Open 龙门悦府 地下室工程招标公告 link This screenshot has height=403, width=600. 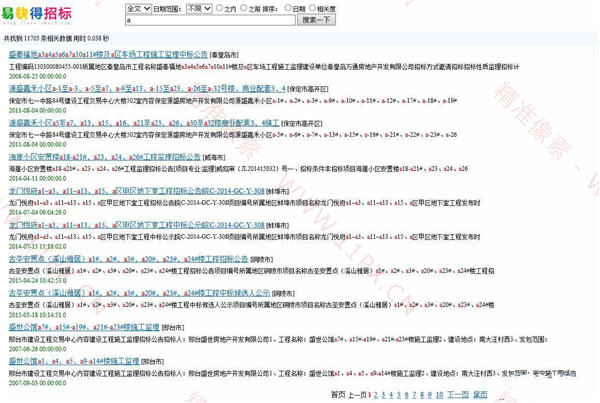[137, 191]
